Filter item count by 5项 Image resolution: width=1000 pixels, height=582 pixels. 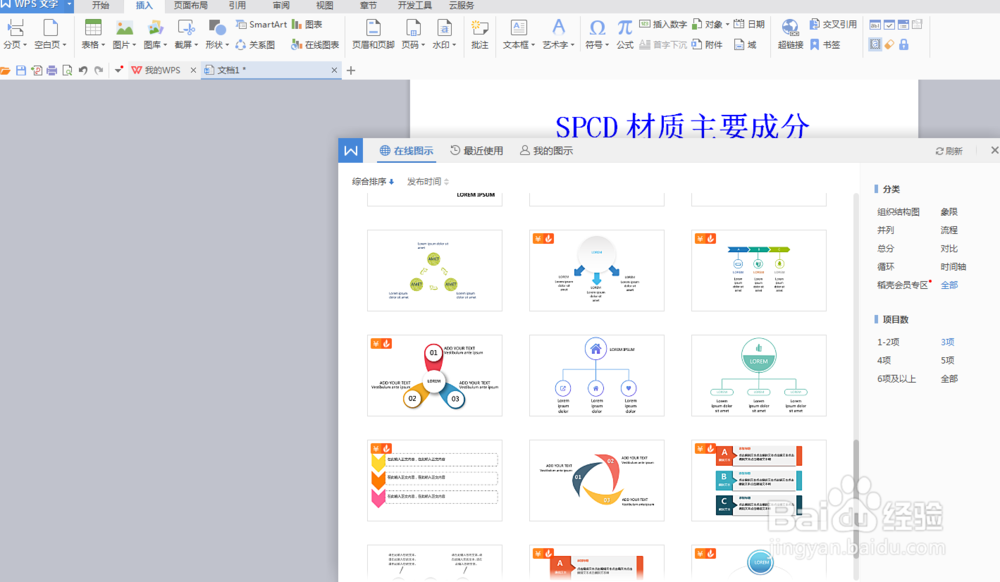point(947,360)
